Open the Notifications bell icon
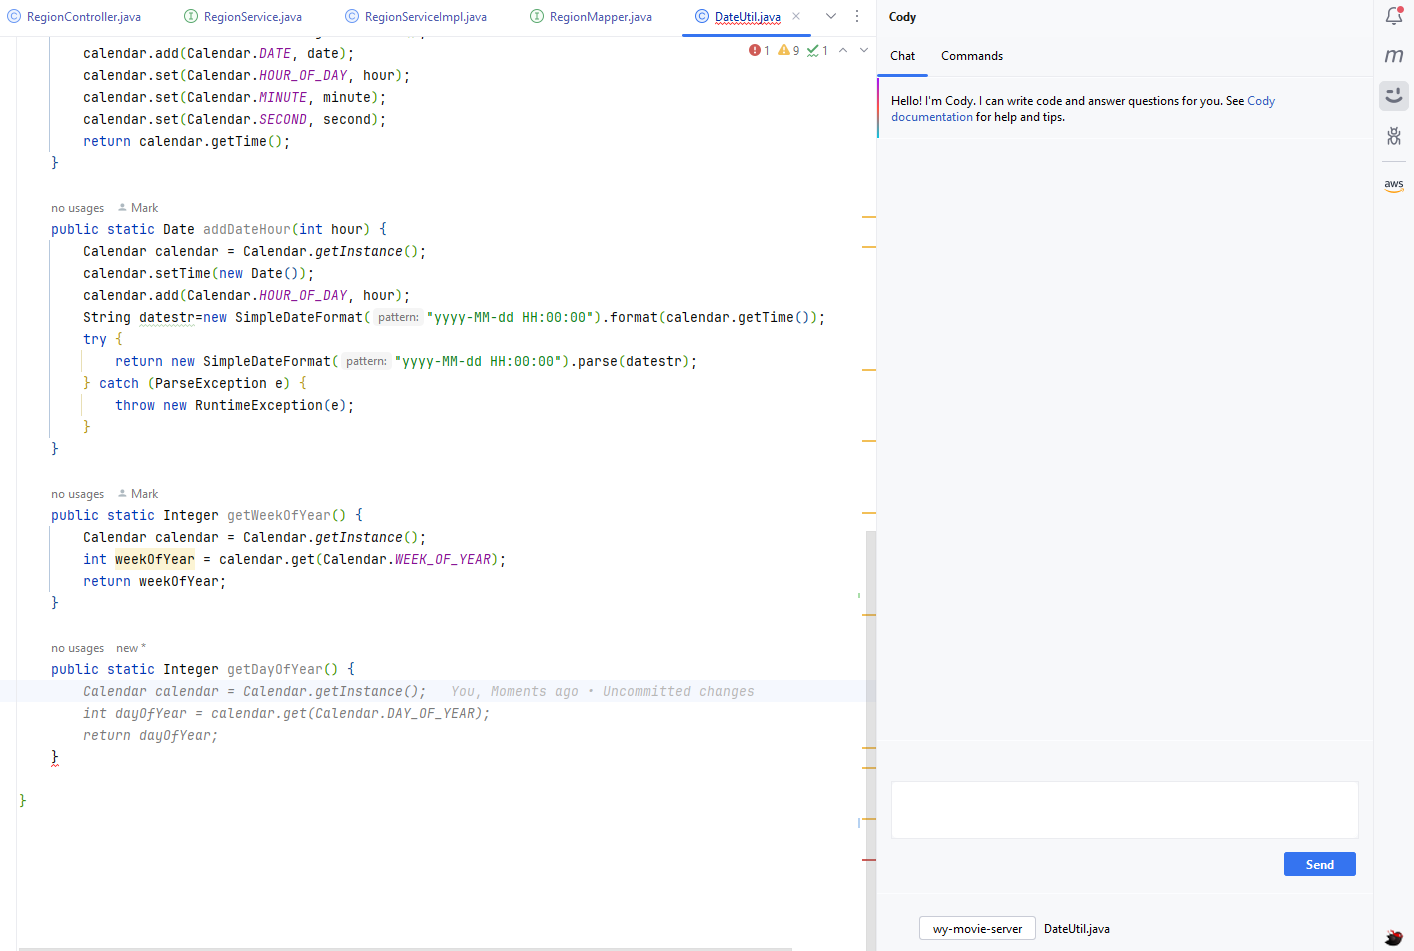Image resolution: width=1414 pixels, height=951 pixels. tap(1394, 16)
